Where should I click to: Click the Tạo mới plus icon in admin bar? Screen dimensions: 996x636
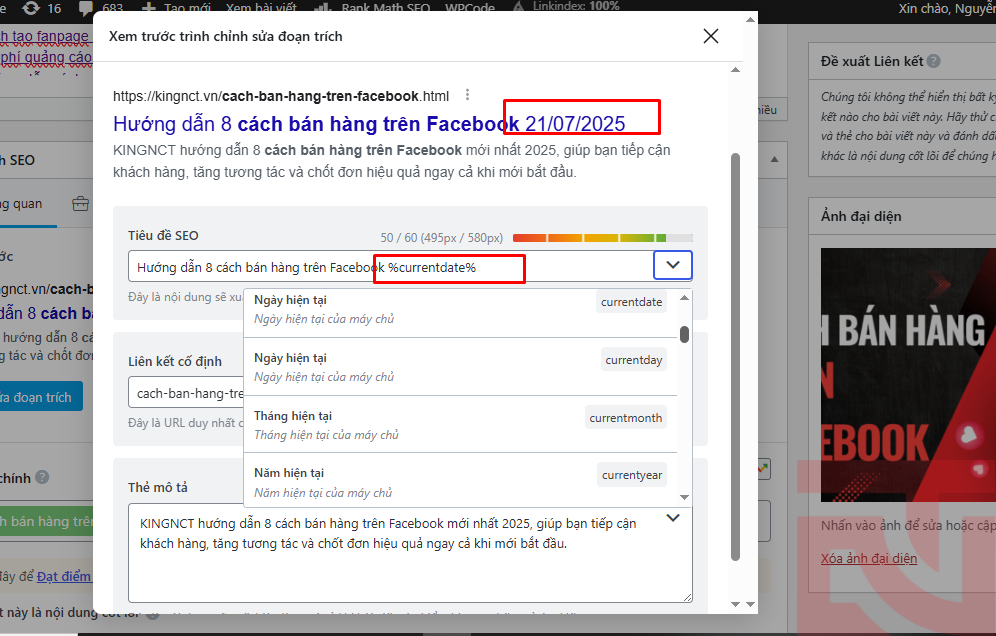pos(148,8)
